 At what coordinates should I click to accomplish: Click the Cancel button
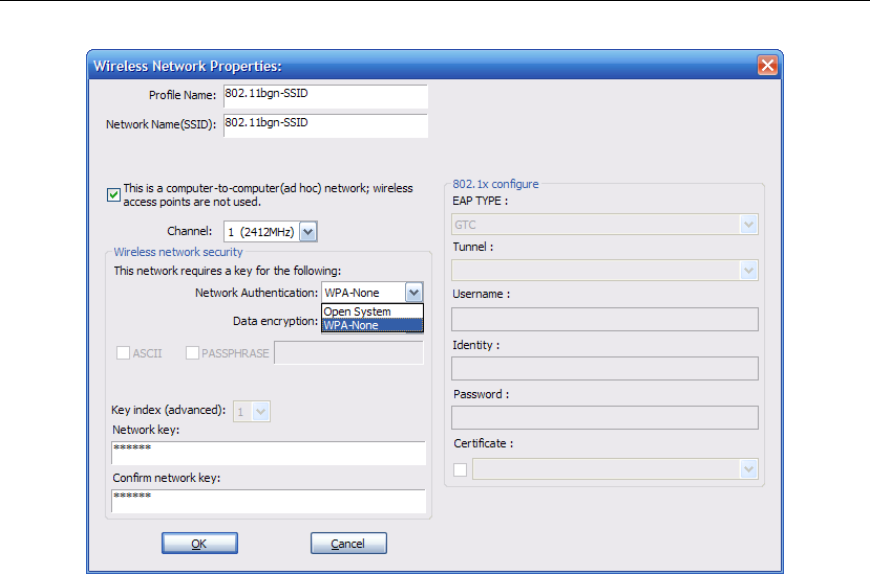pyautogui.click(x=348, y=543)
